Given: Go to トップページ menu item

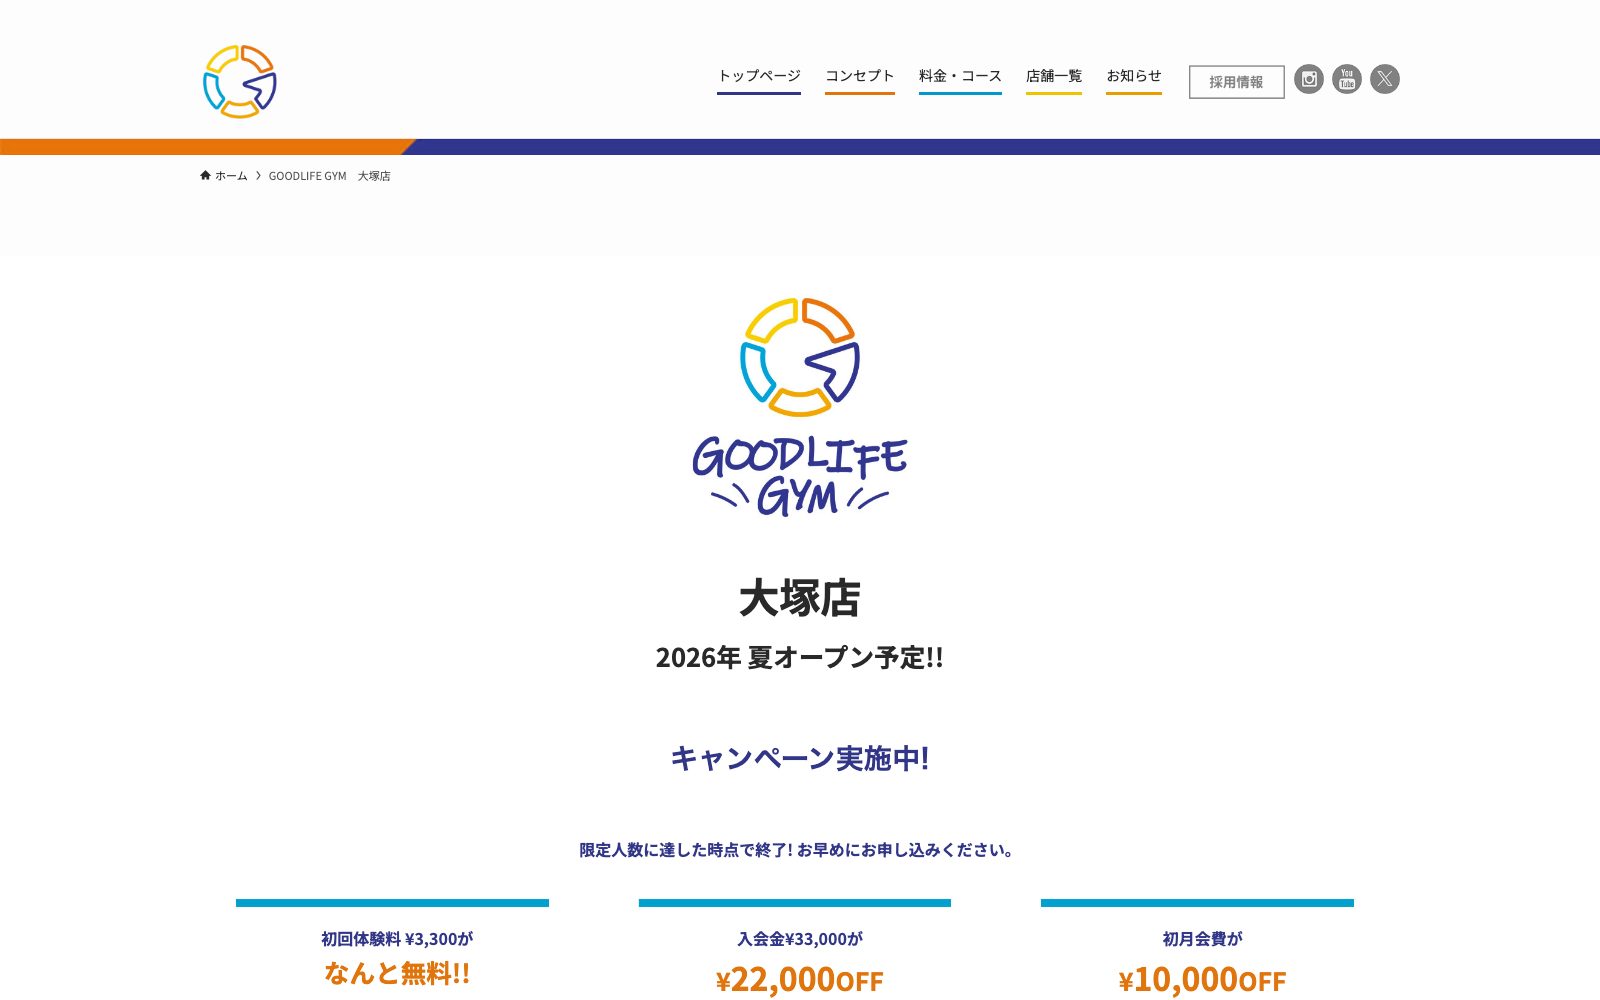Looking at the screenshot, I should 759,76.
